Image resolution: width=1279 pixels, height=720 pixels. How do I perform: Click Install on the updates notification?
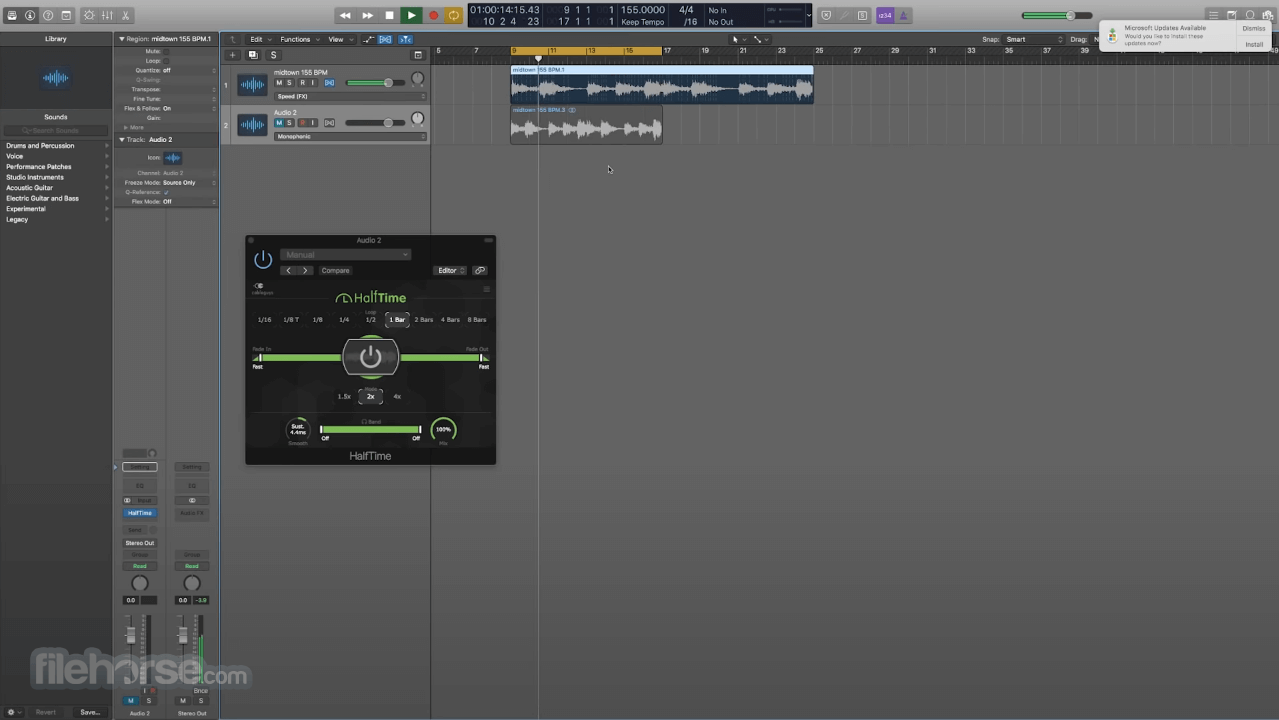point(1254,45)
